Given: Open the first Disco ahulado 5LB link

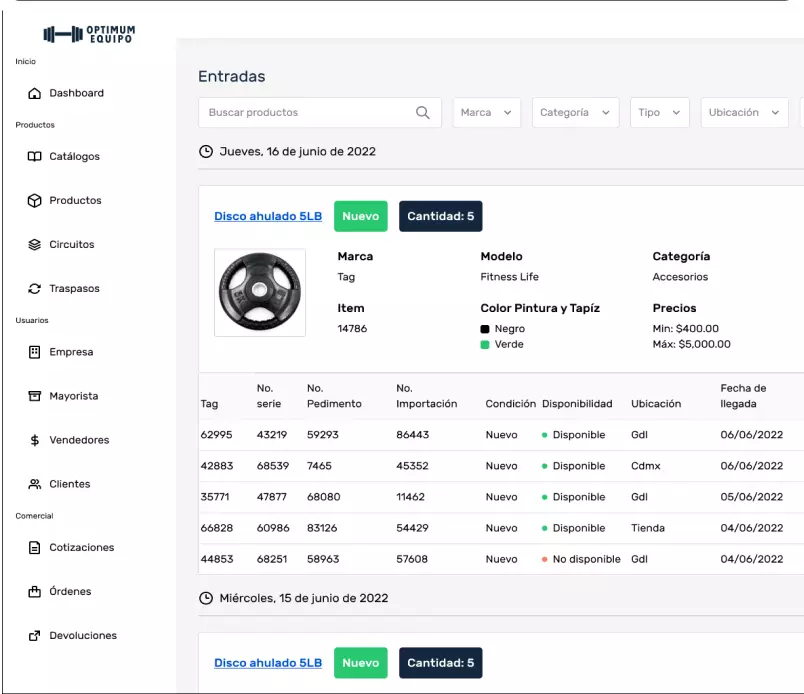Looking at the screenshot, I should coord(268,216).
